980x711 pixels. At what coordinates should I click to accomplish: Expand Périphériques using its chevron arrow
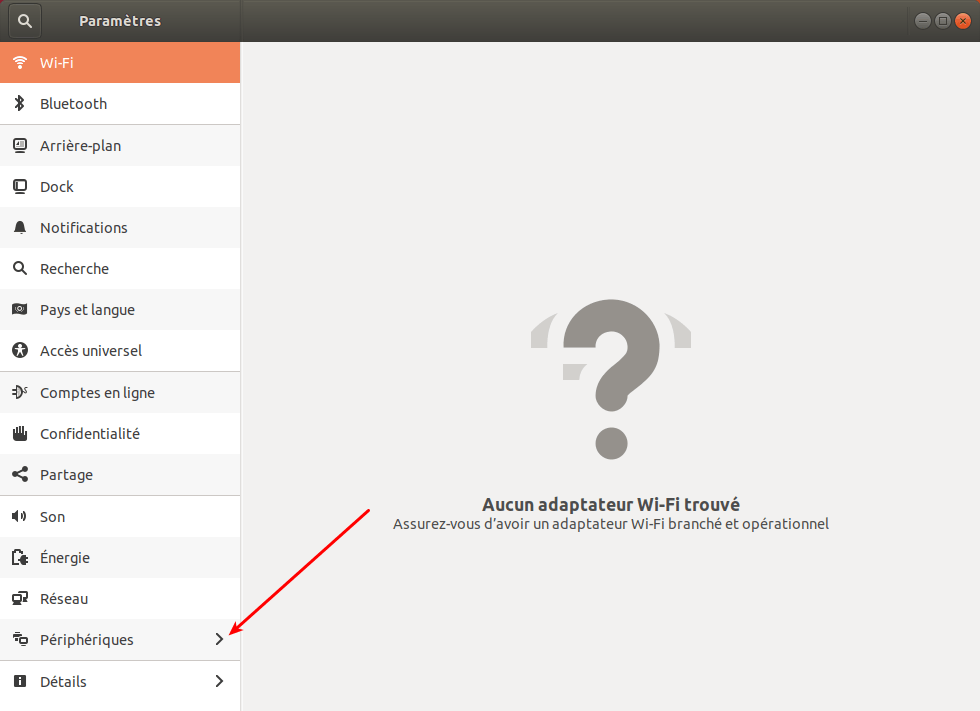(220, 640)
